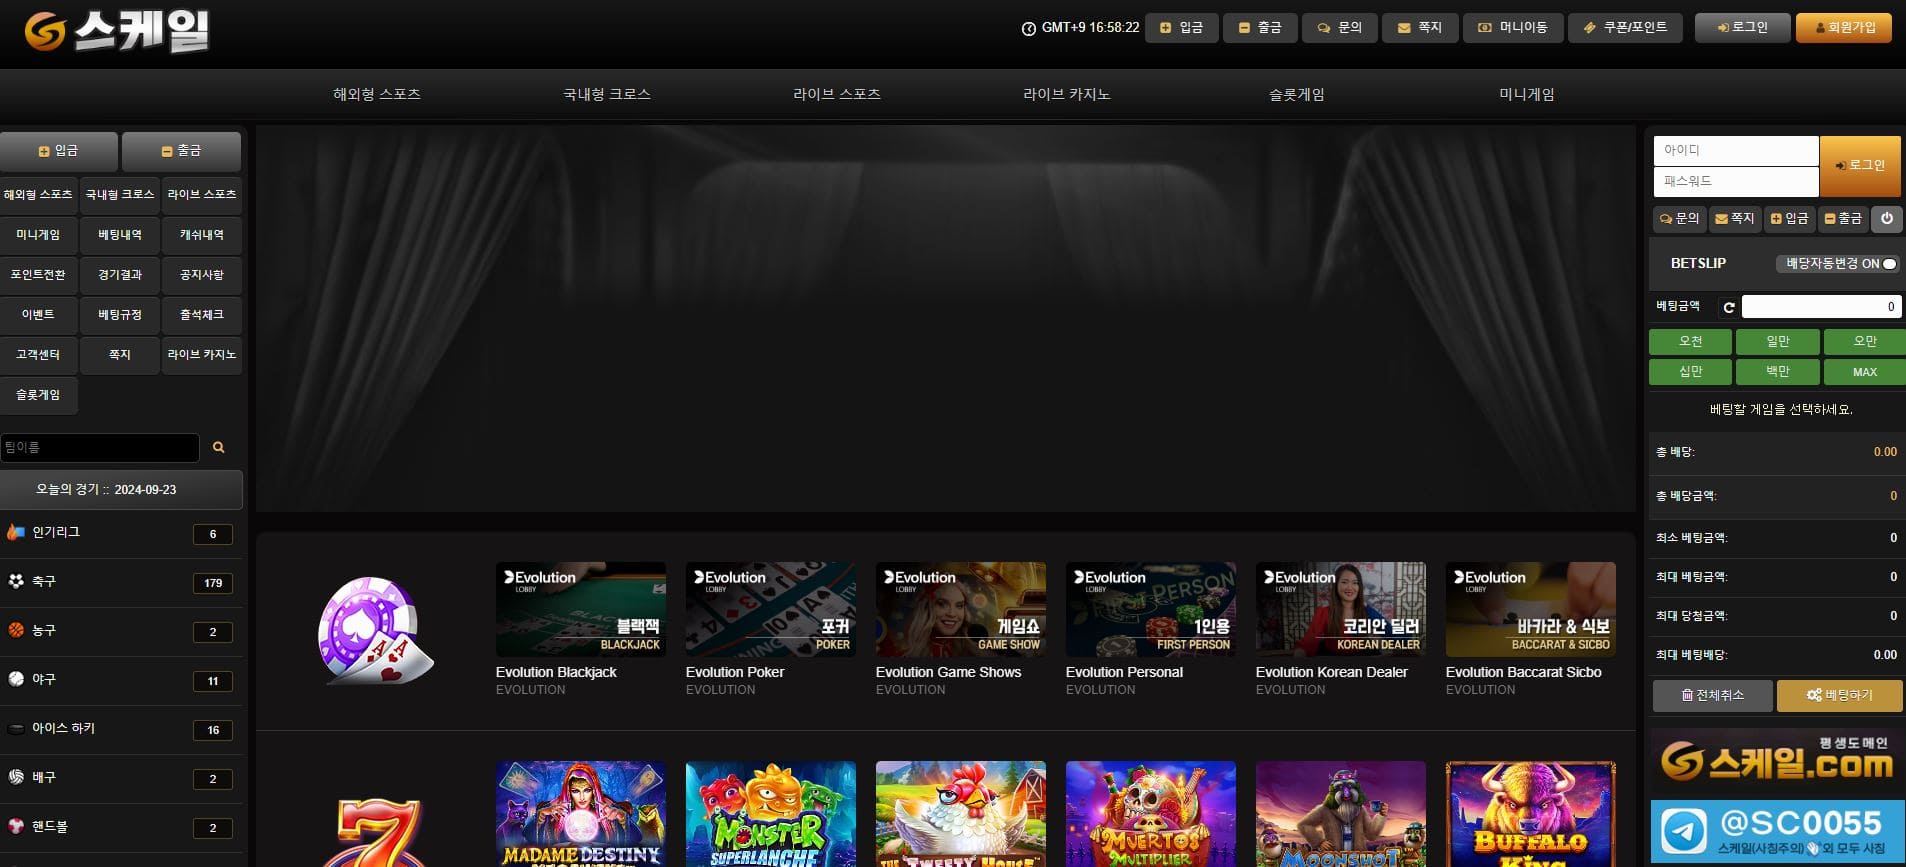Click the 베팅하기 button
Image resolution: width=1906 pixels, height=867 pixels.
click(1840, 695)
